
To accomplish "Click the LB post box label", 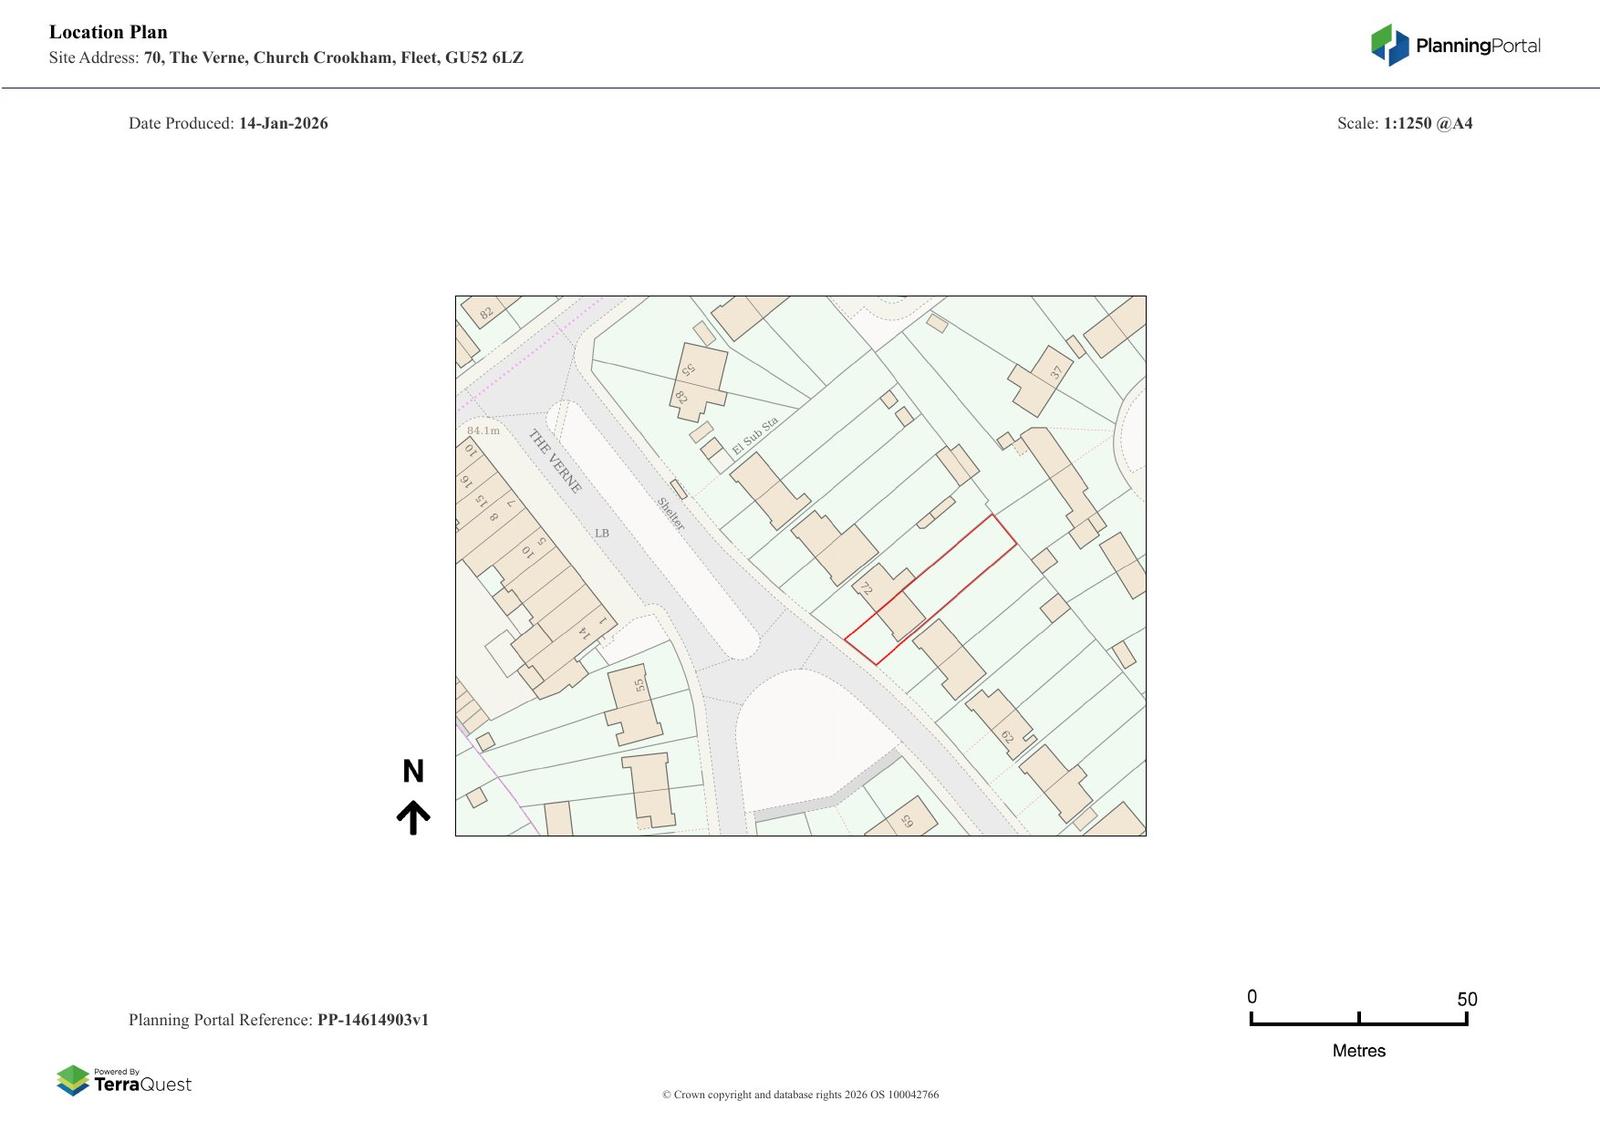I will pos(602,533).
